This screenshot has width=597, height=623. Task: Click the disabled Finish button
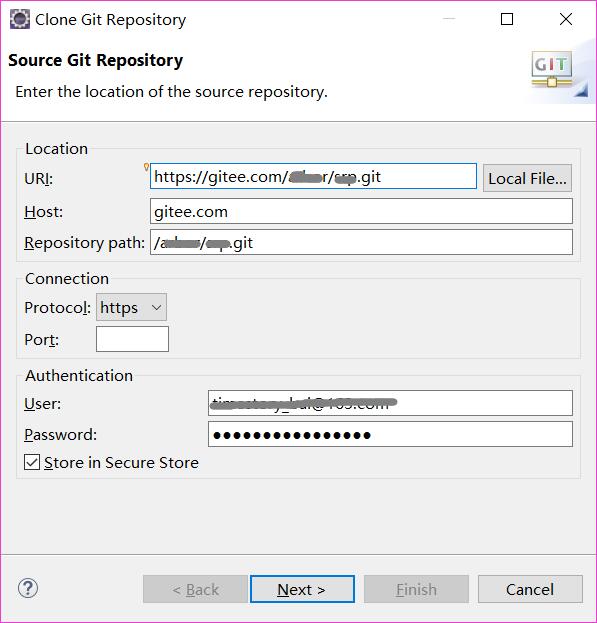coord(416,589)
